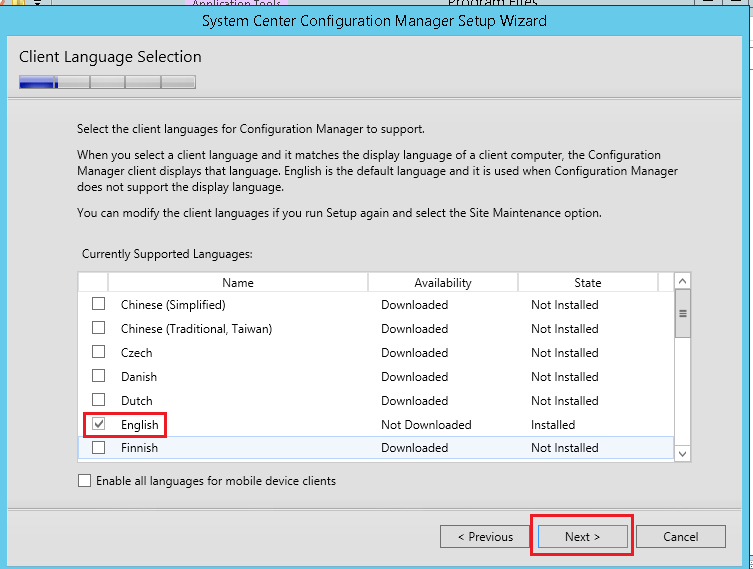753x569 pixels.
Task: Check the Chinese (Simplified) language checkbox
Action: pos(99,304)
